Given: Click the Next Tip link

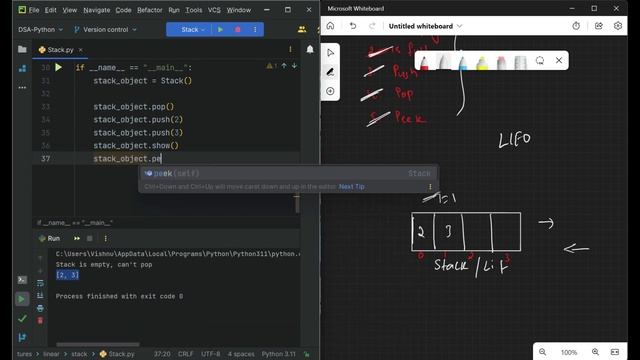Looking at the screenshot, I should tap(351, 187).
